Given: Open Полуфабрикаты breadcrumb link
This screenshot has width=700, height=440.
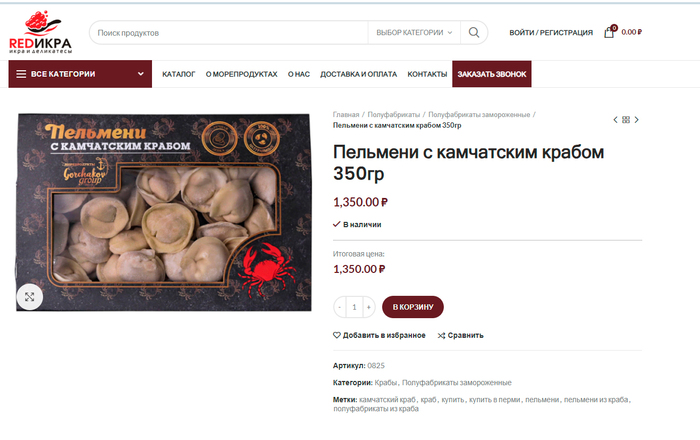Looking at the screenshot, I should (x=394, y=115).
